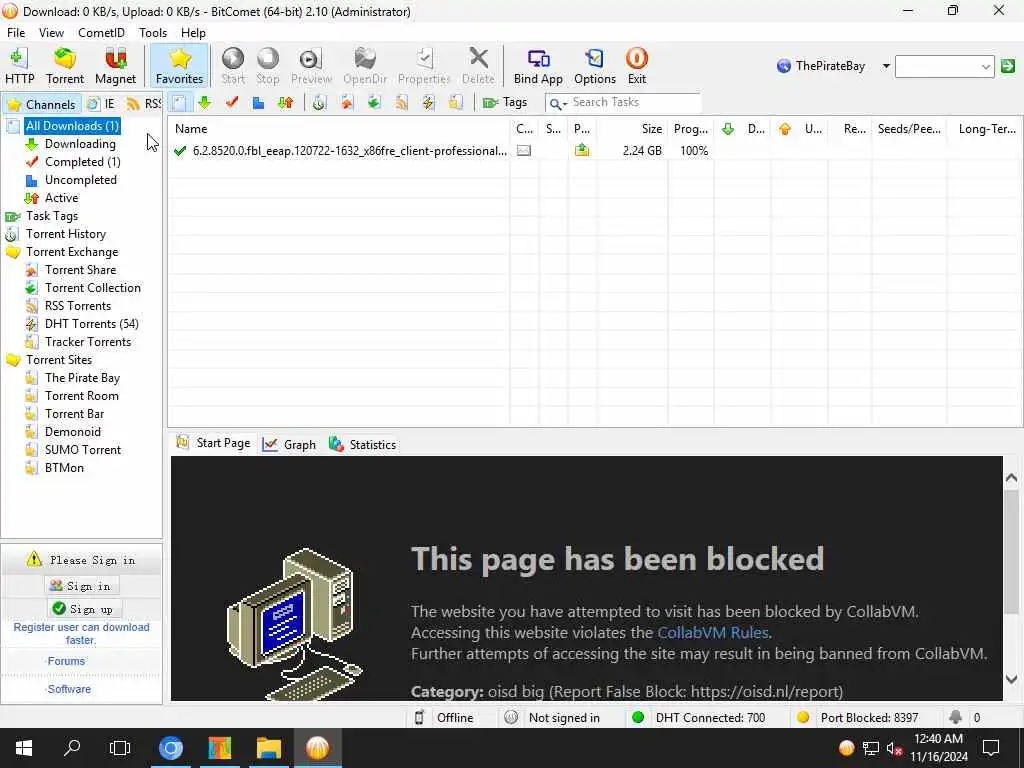This screenshot has height=768, width=1024.
Task: Select Uncompleted in the sidebar tree
Action: (80, 180)
